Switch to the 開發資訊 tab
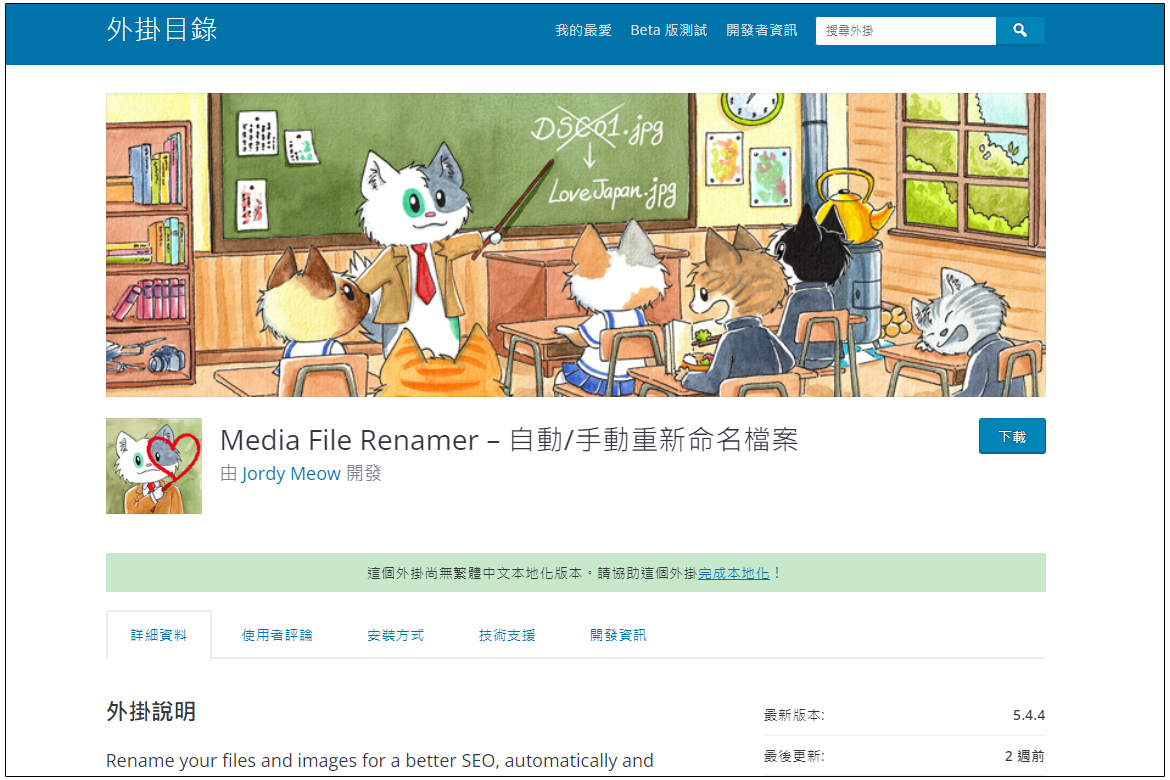Screen dimensions: 1170x780 tap(618, 635)
